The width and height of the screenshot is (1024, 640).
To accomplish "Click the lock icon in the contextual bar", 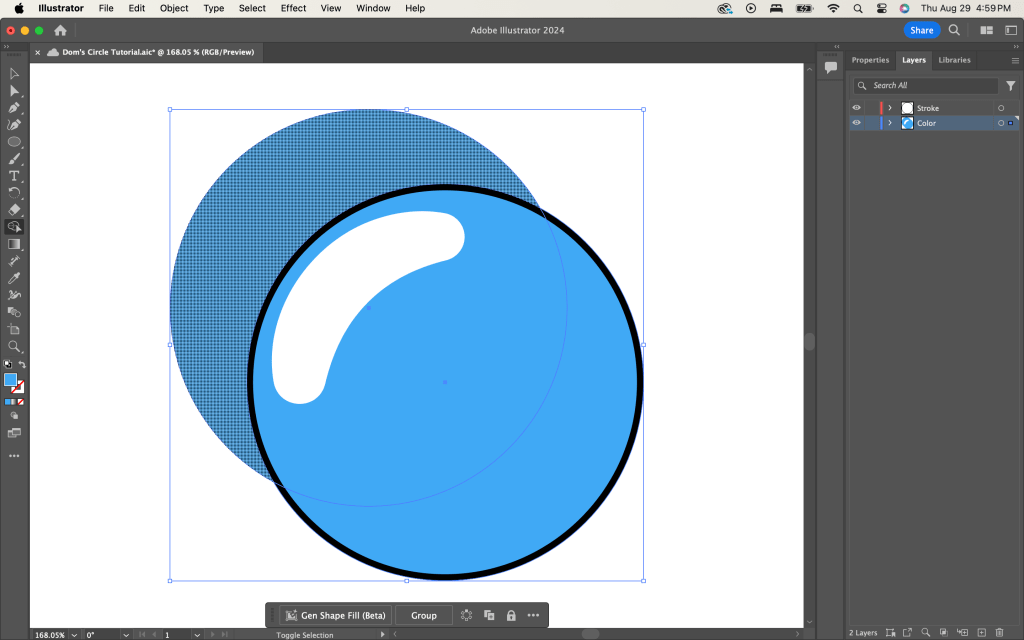I will (511, 615).
